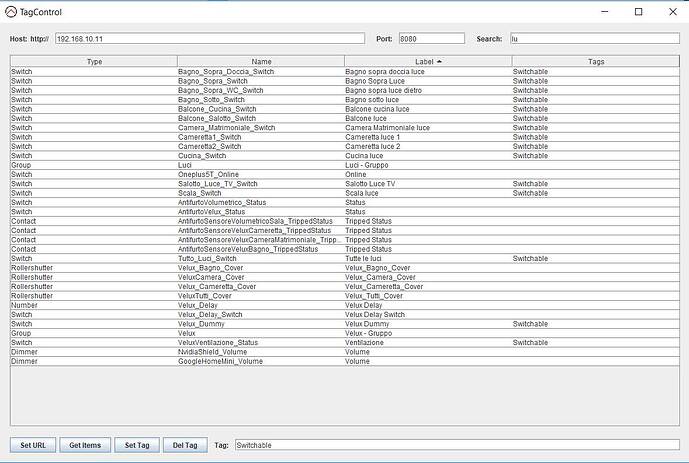The height and width of the screenshot is (463, 689).
Task: Sort table by the Type column header
Action: 93,62
